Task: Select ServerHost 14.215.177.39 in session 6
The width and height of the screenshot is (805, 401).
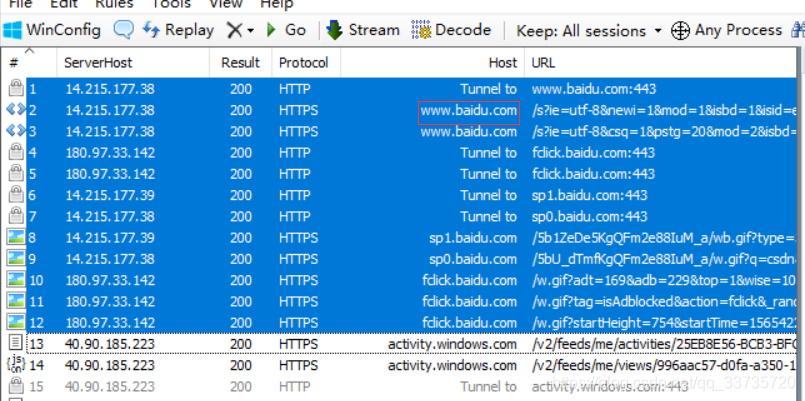Action: tap(110, 196)
